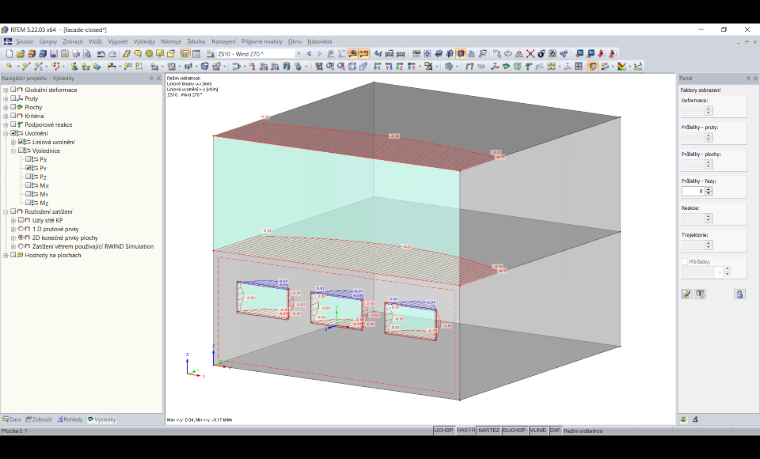The image size is (760, 459).
Task: Select the Uzly sítě KP tree item
Action: (x=48, y=220)
